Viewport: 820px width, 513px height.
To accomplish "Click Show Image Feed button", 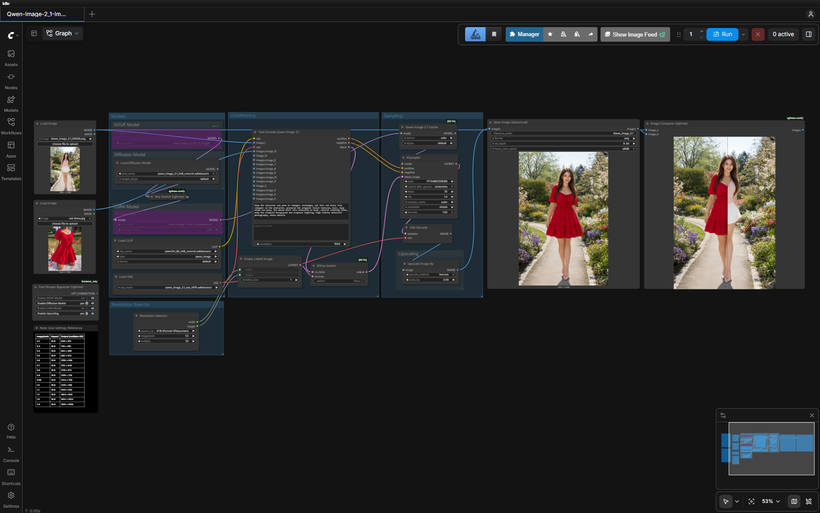I will click(x=635, y=35).
